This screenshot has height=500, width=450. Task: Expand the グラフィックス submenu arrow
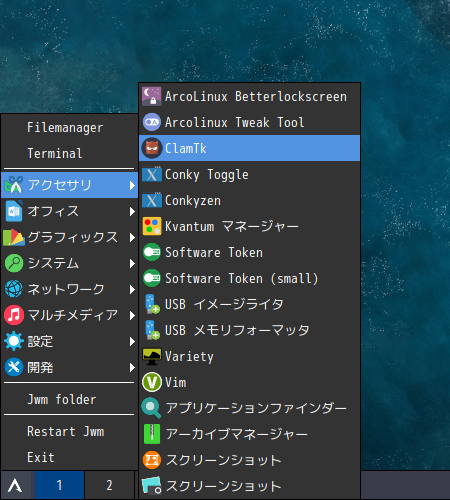pos(132,237)
